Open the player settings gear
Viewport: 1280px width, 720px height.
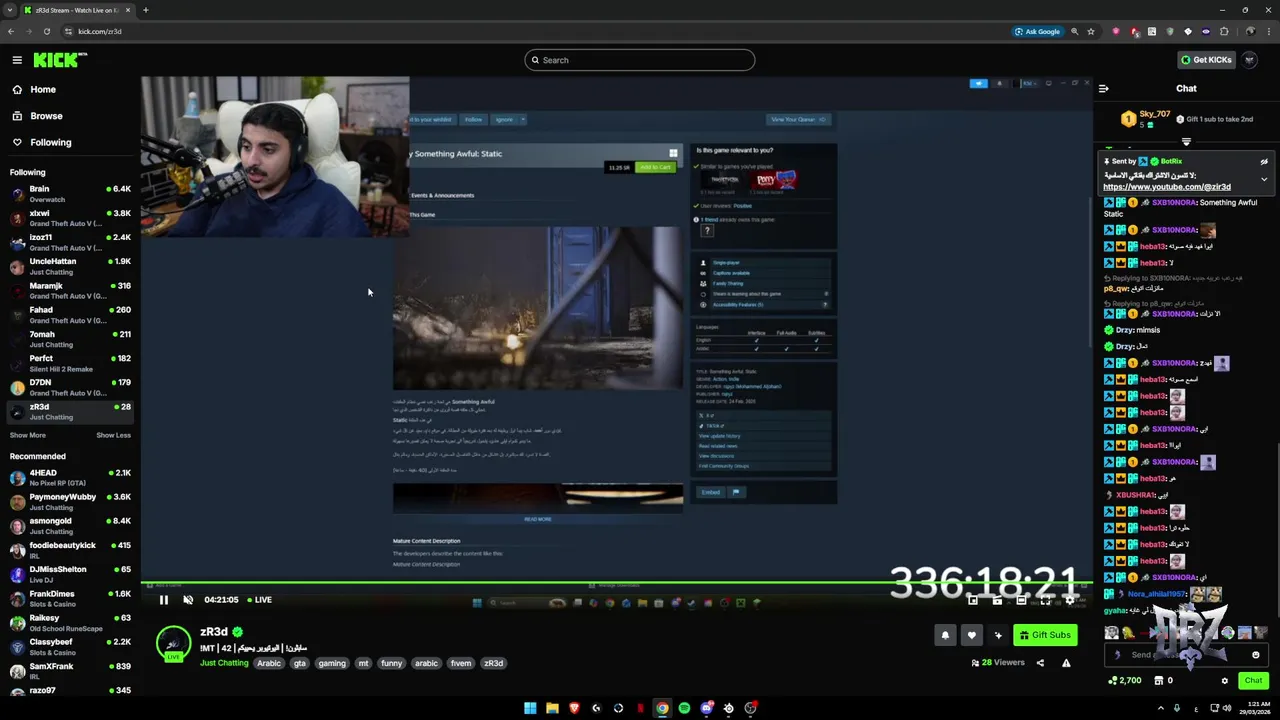(1069, 601)
